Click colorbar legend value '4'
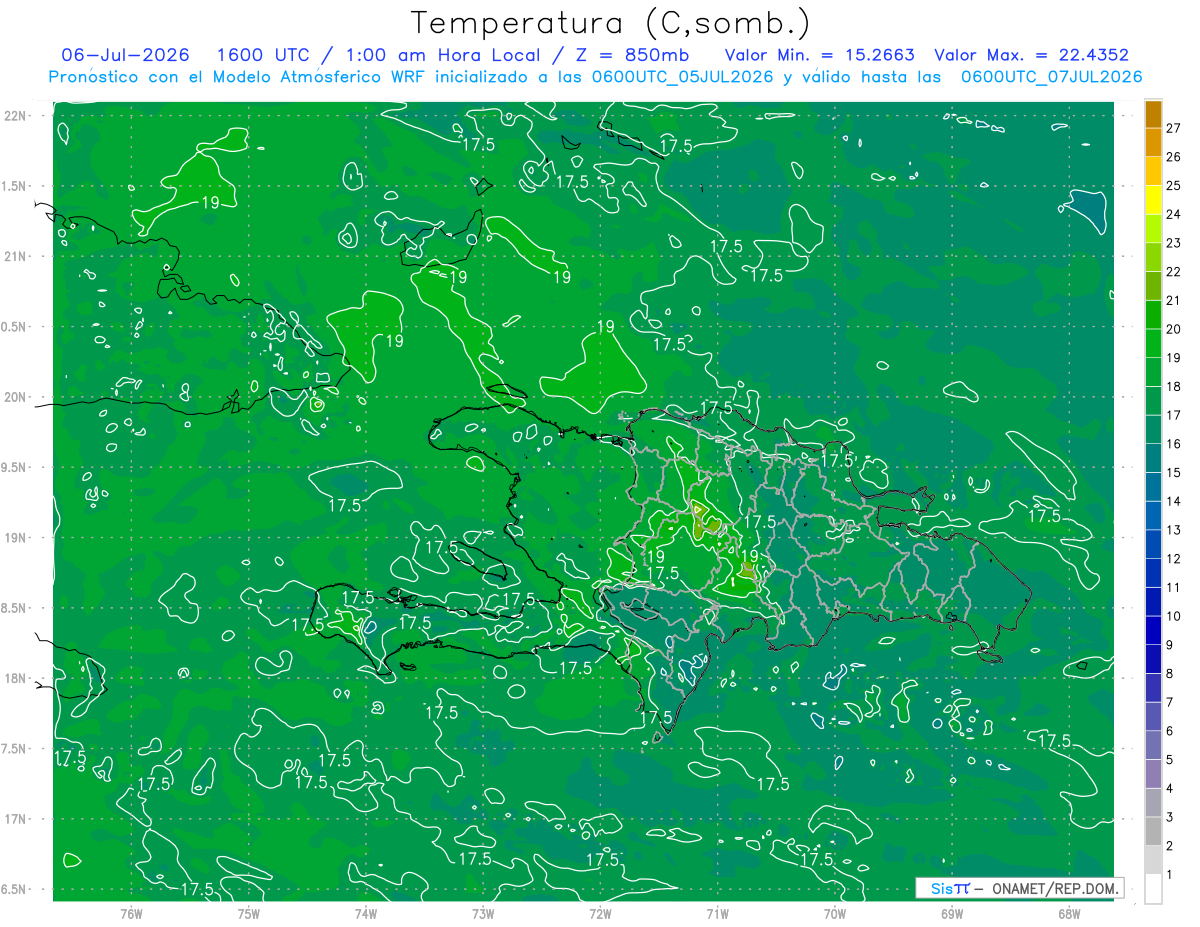Image resolution: width=1200 pixels, height=927 pixels. tap(1171, 788)
